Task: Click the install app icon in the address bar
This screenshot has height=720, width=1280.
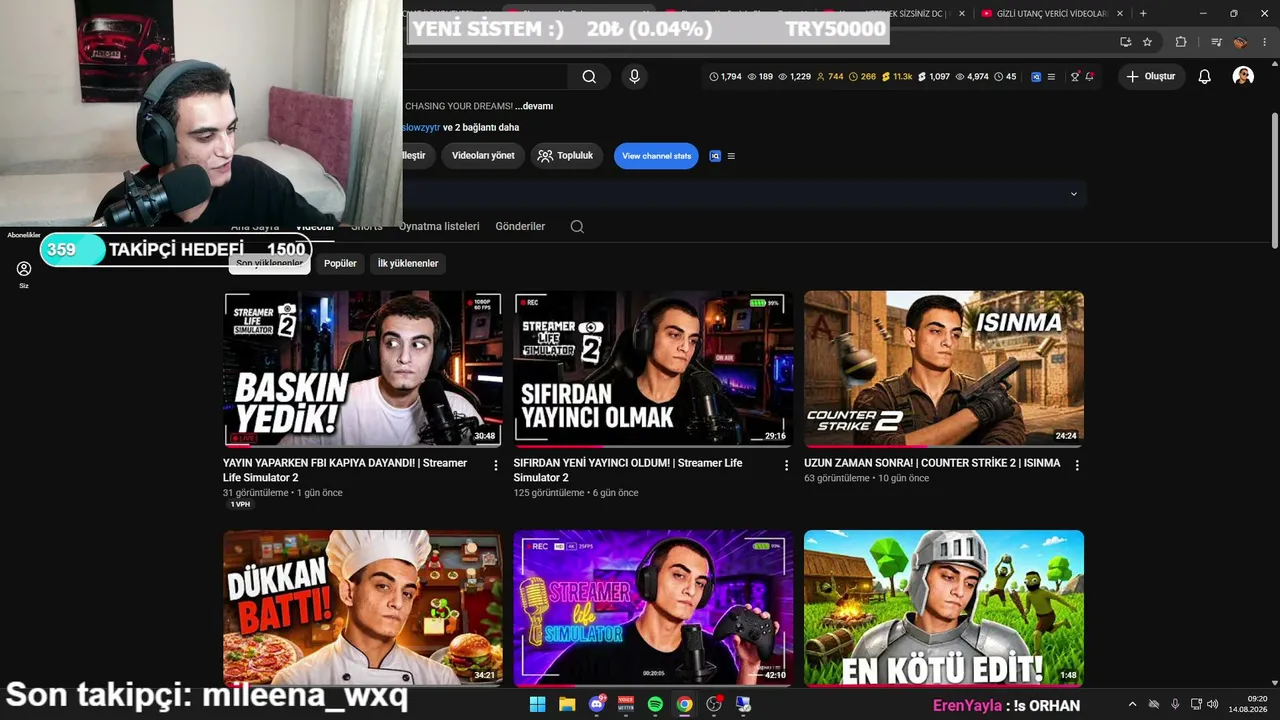Action: point(1125,42)
